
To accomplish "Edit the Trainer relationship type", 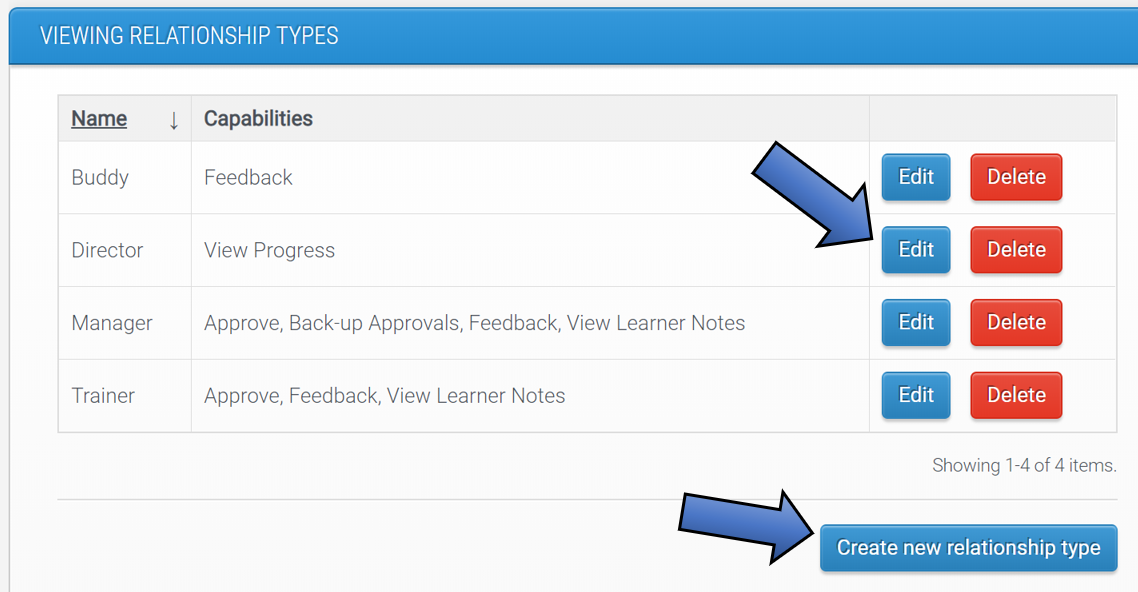I will tap(915, 395).
